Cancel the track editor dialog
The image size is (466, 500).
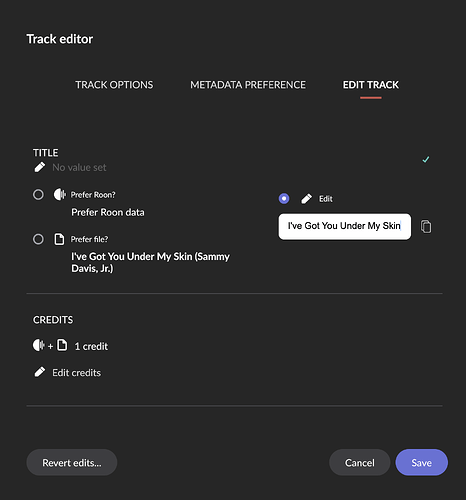coord(360,462)
